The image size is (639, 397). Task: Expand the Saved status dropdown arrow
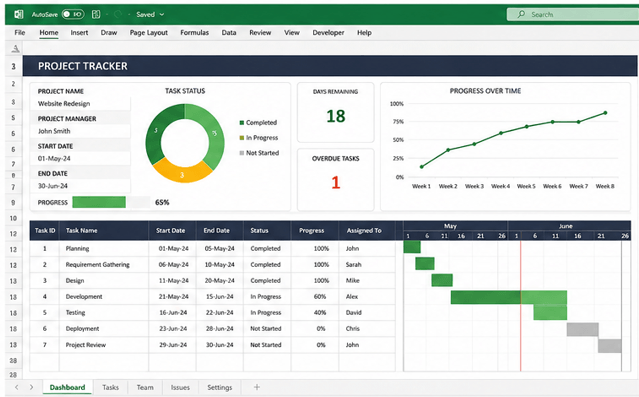[x=162, y=14]
